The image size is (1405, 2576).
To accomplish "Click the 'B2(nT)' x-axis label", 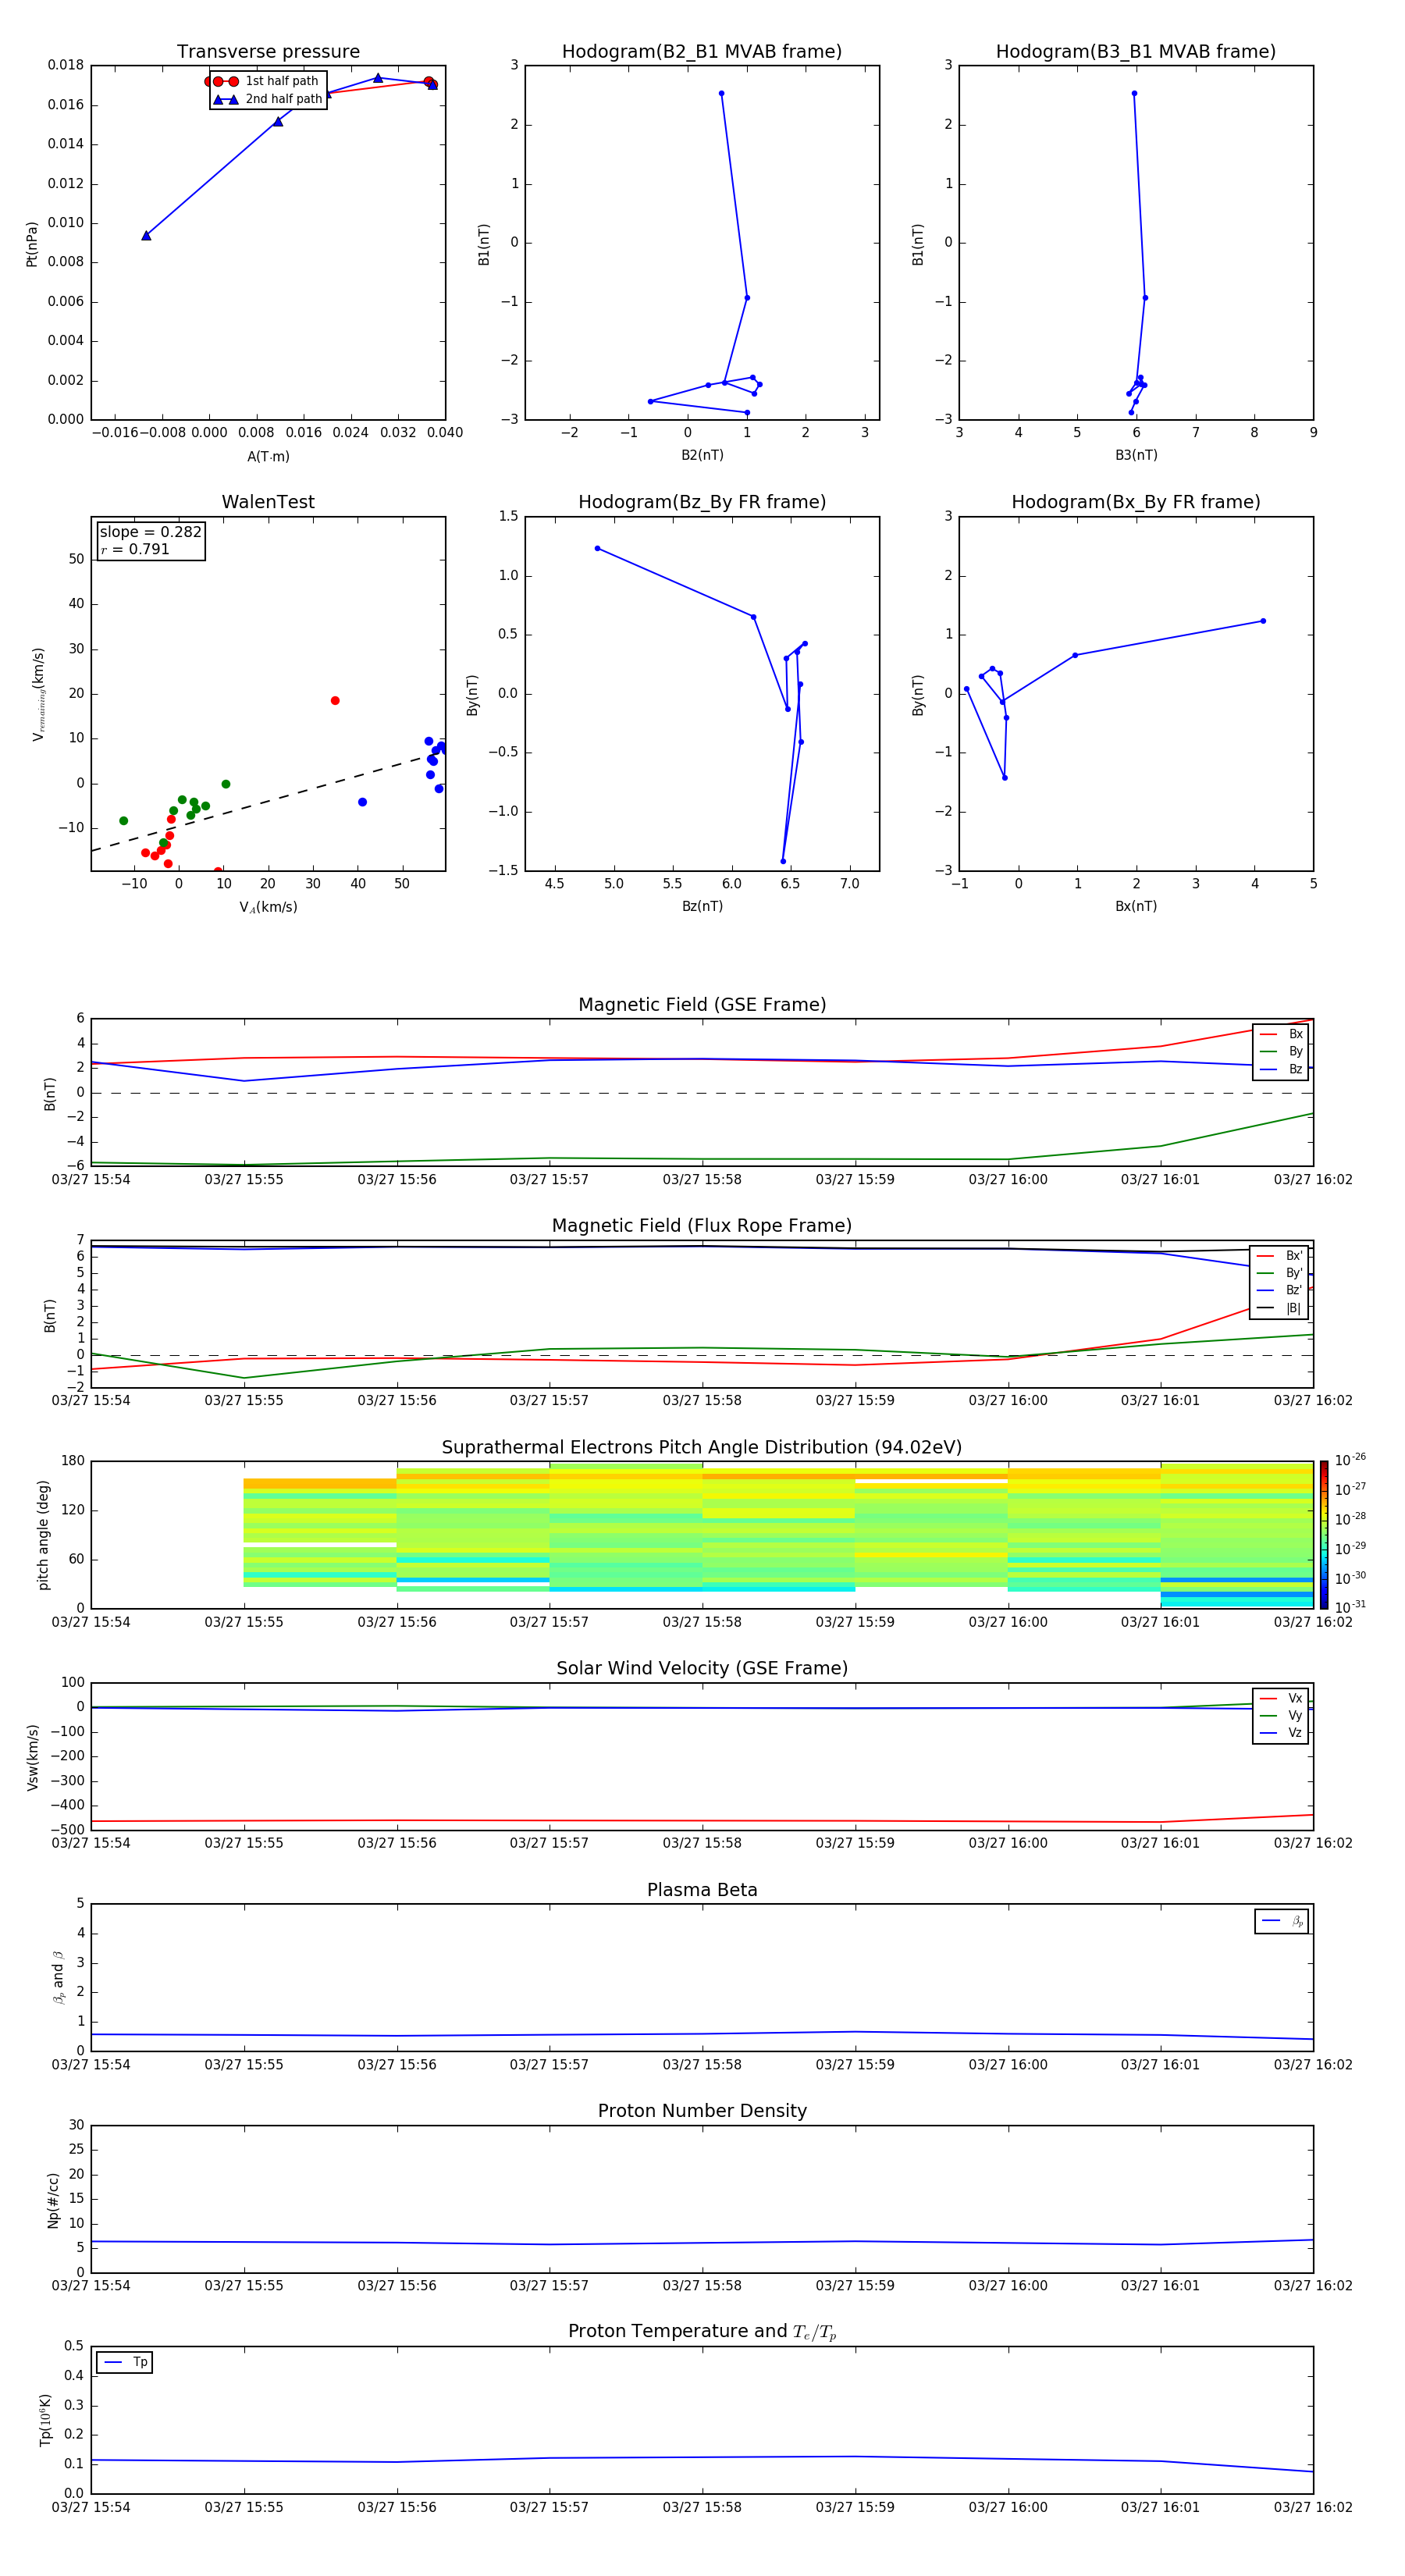I will coord(702,455).
